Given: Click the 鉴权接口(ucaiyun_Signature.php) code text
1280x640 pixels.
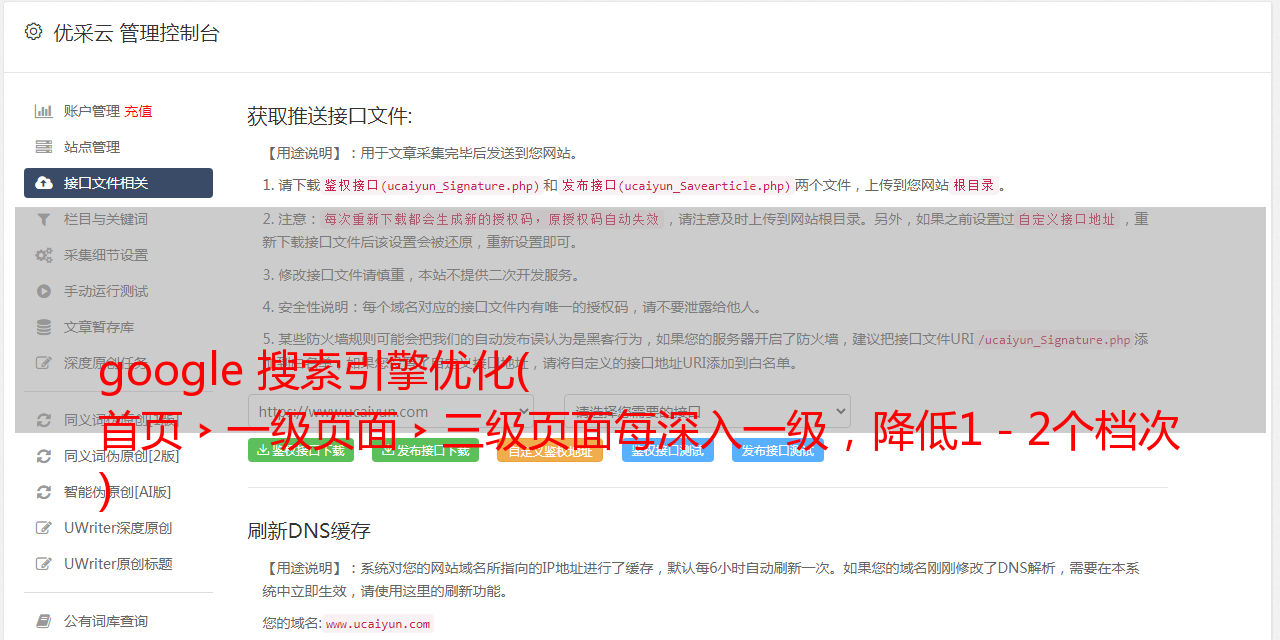Looking at the screenshot, I should tap(431, 186).
